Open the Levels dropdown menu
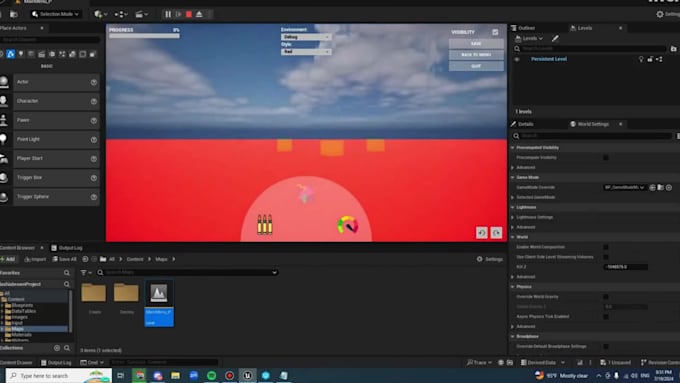The width and height of the screenshot is (680, 383). 529,39
